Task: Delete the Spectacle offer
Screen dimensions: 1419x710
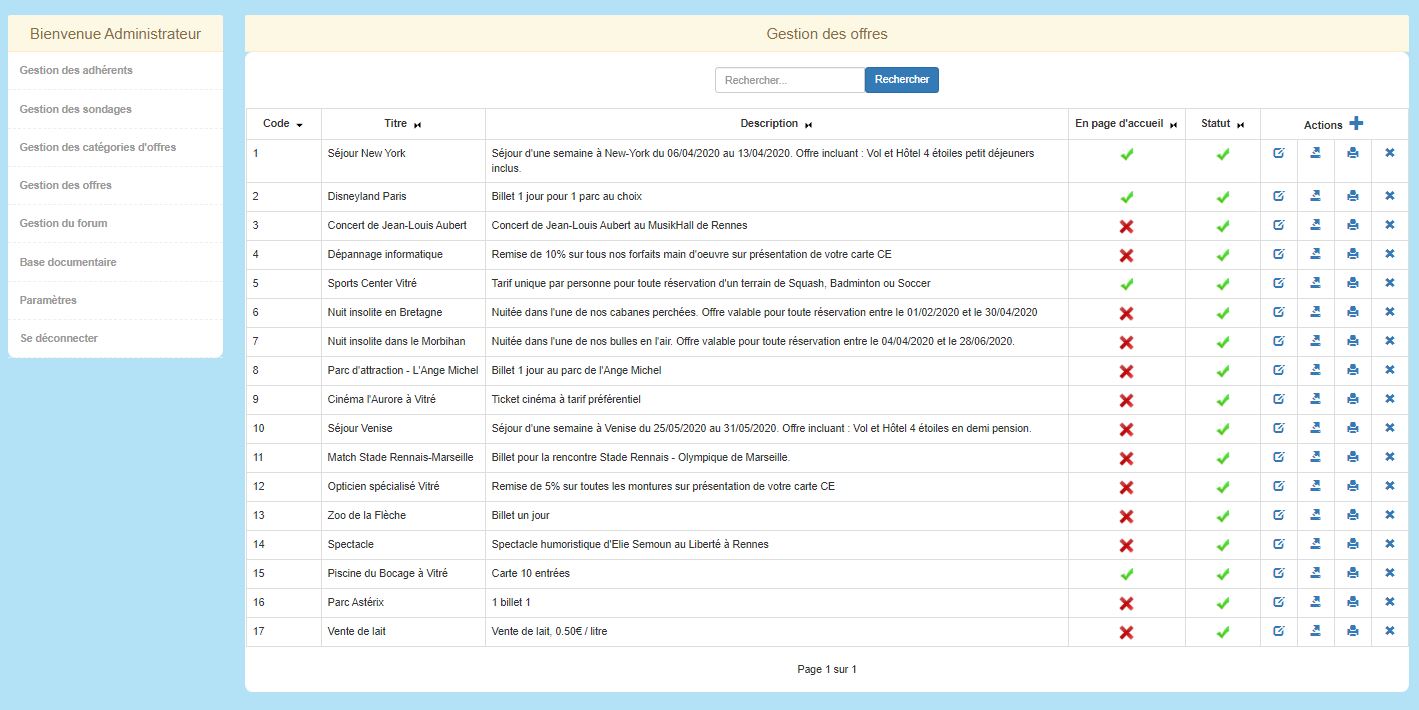Action: tap(1389, 544)
